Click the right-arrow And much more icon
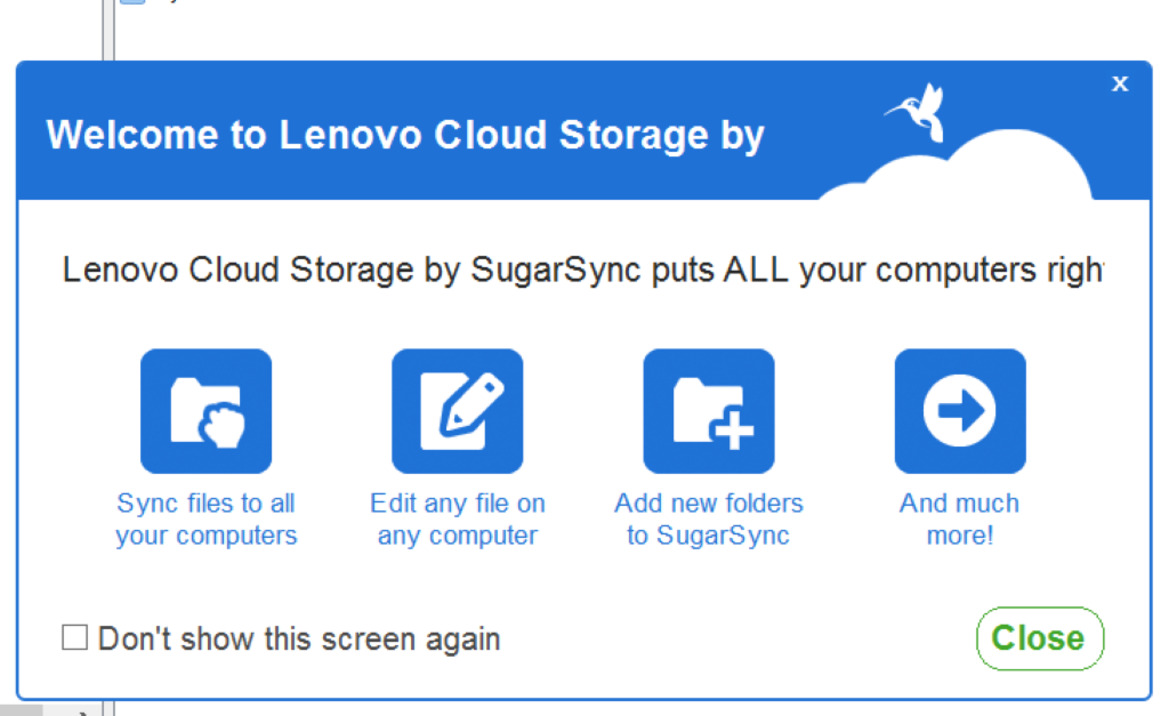Image resolution: width=1169 pixels, height=716 pixels. tap(960, 411)
